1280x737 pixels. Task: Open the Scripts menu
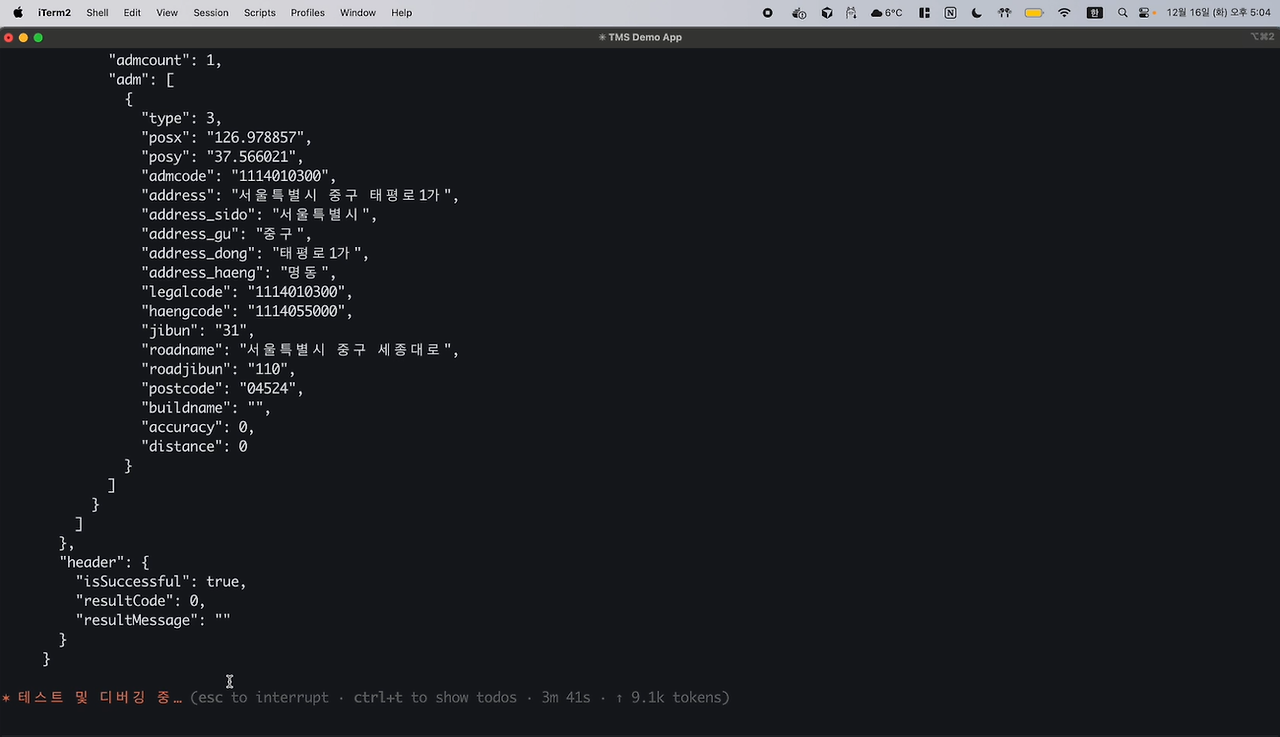[x=260, y=13]
